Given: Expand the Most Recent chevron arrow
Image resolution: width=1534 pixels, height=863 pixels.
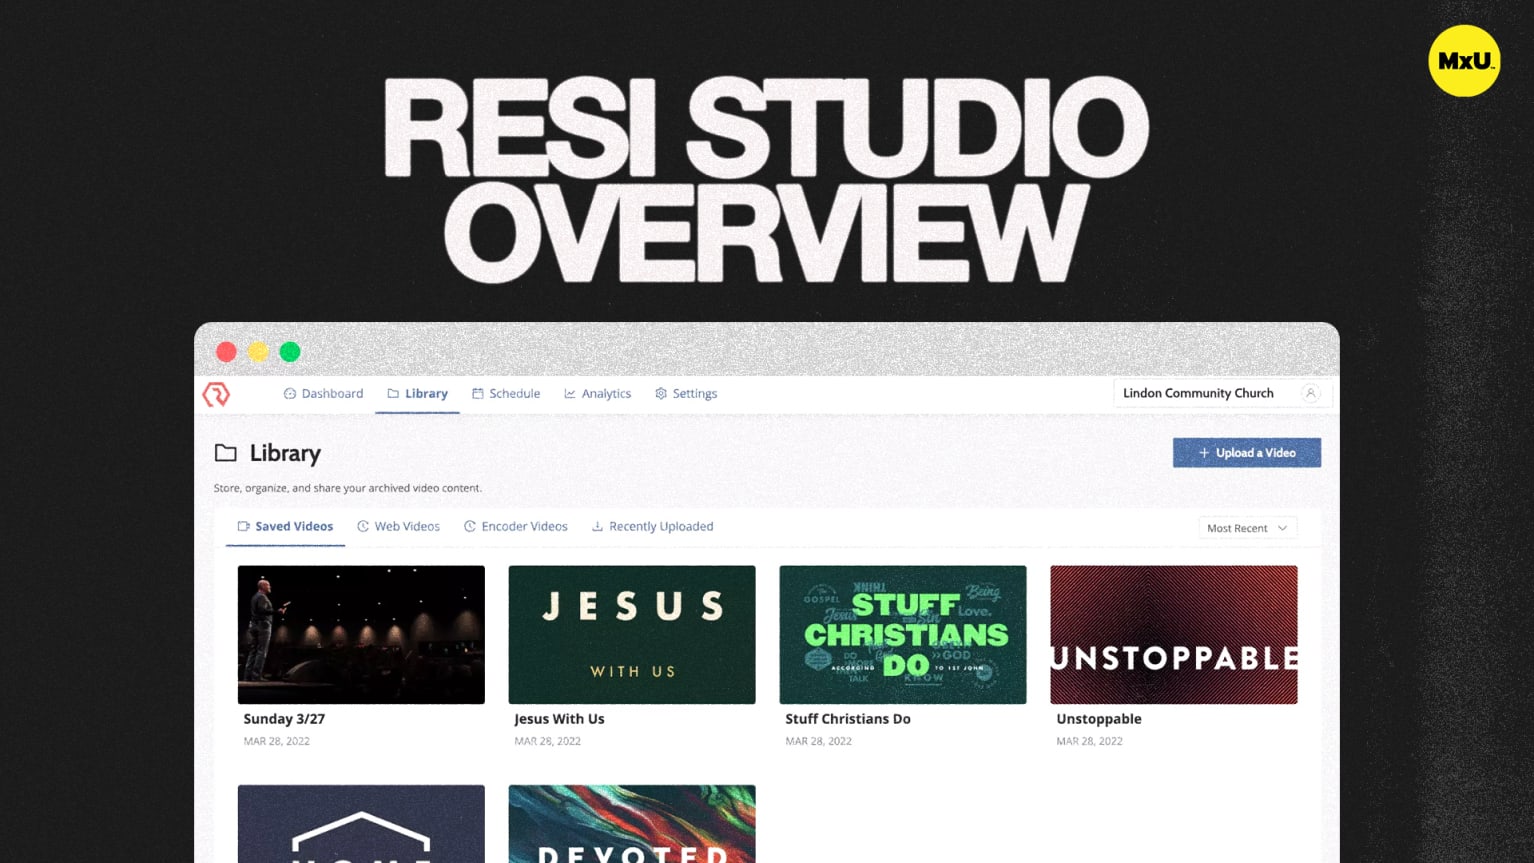Looking at the screenshot, I should click(1283, 528).
